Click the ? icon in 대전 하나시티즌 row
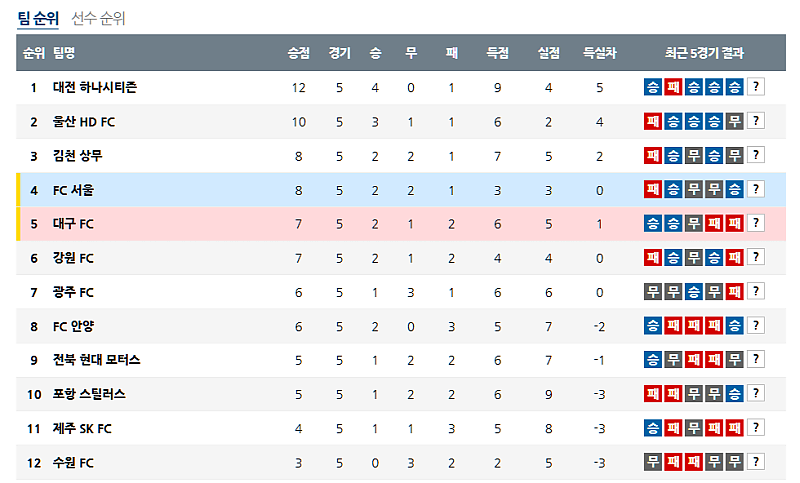 pos(756,87)
